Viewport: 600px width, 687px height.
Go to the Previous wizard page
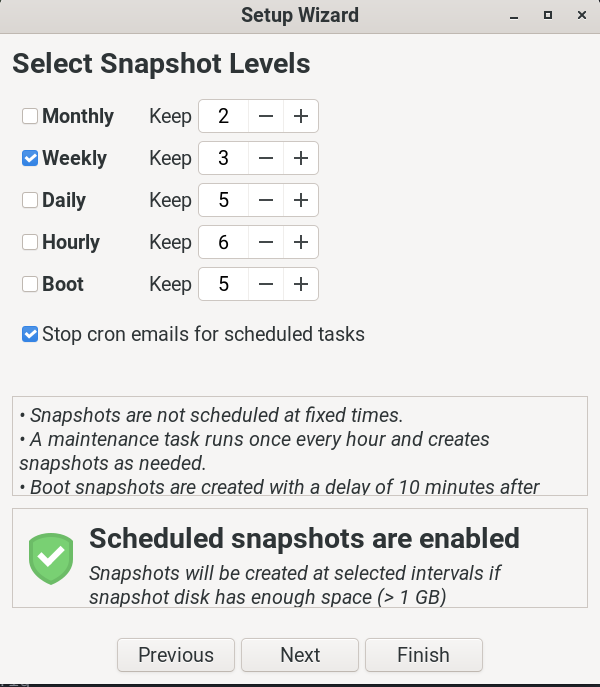click(x=176, y=655)
